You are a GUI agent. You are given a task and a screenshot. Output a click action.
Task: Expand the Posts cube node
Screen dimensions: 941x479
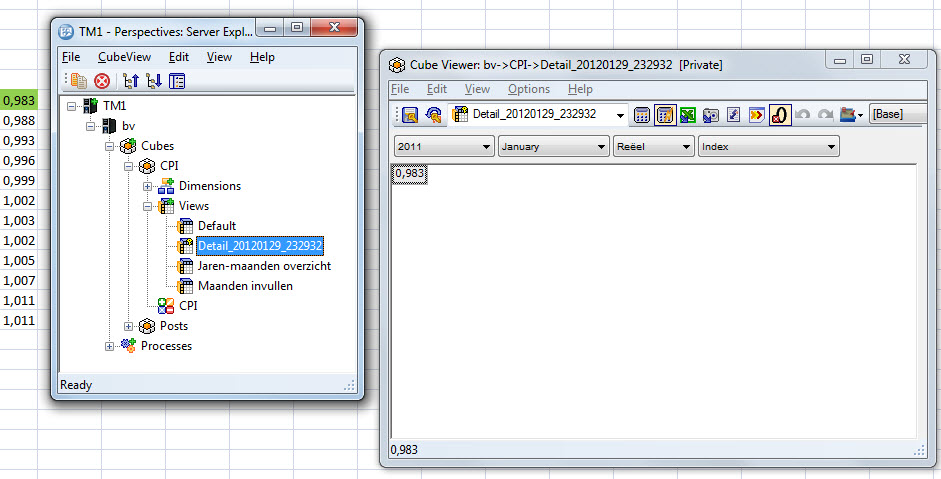pos(128,326)
